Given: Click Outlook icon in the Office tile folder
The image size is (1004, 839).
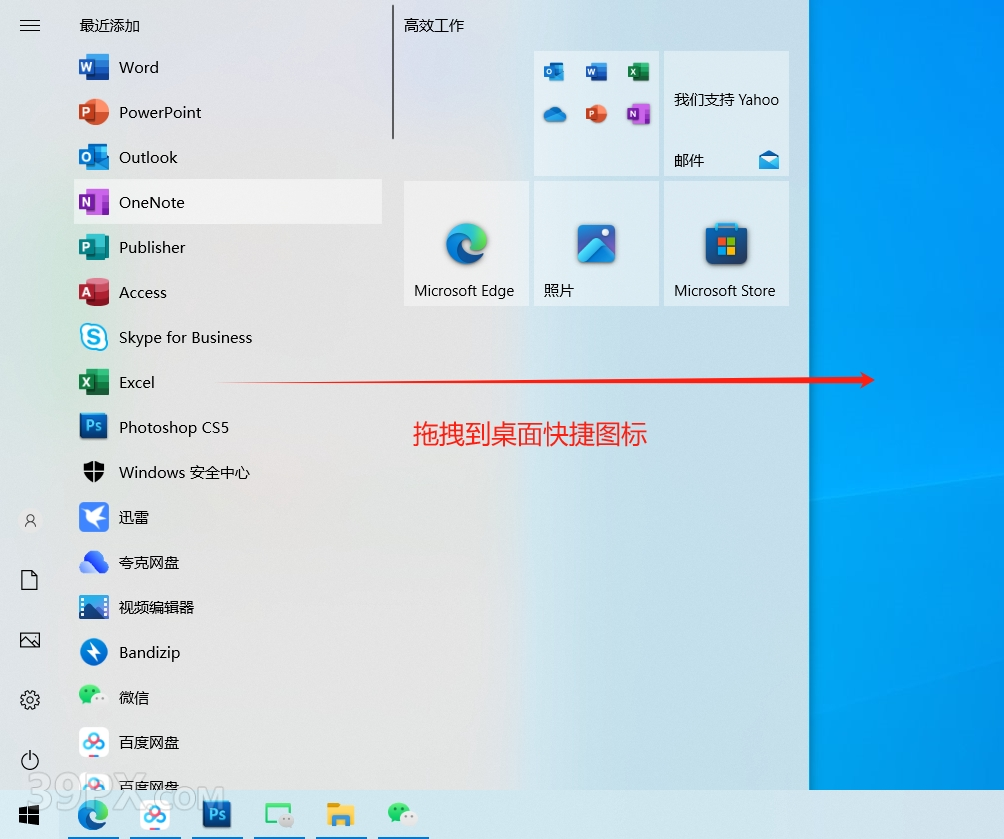Looking at the screenshot, I should pyautogui.click(x=554, y=72).
